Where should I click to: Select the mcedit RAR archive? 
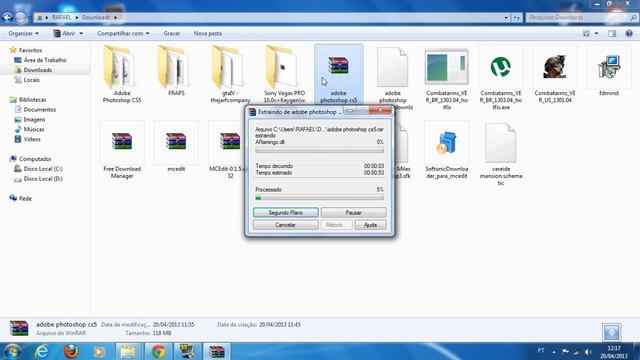(x=176, y=147)
